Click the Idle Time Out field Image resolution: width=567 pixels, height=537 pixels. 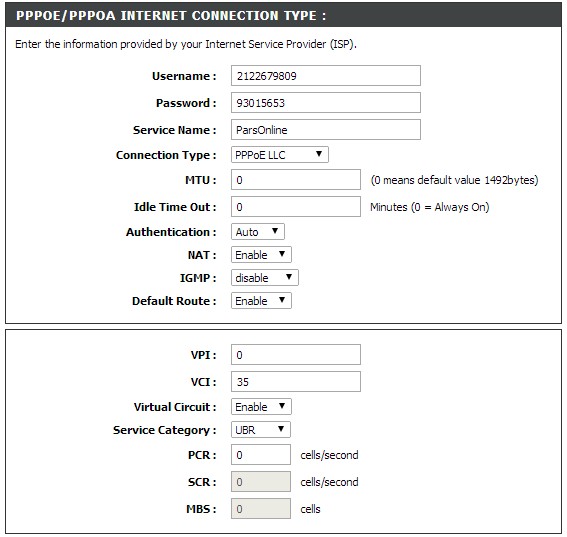point(296,207)
